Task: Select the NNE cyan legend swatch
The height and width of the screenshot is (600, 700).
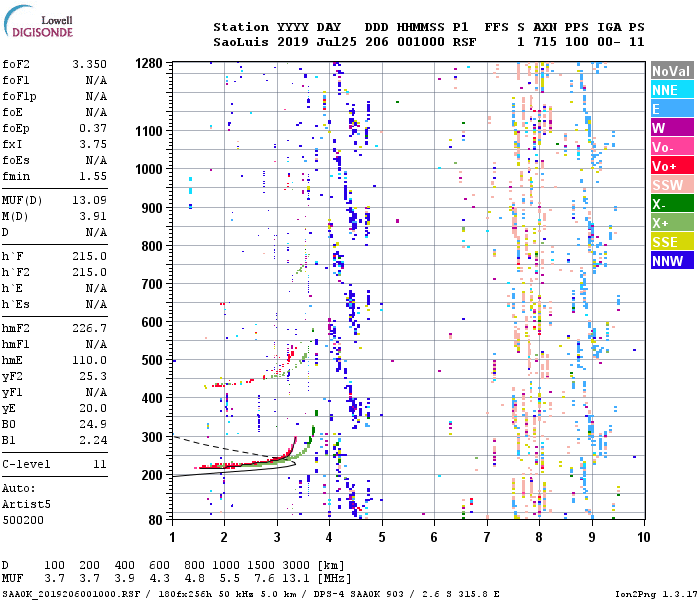Action: click(672, 90)
